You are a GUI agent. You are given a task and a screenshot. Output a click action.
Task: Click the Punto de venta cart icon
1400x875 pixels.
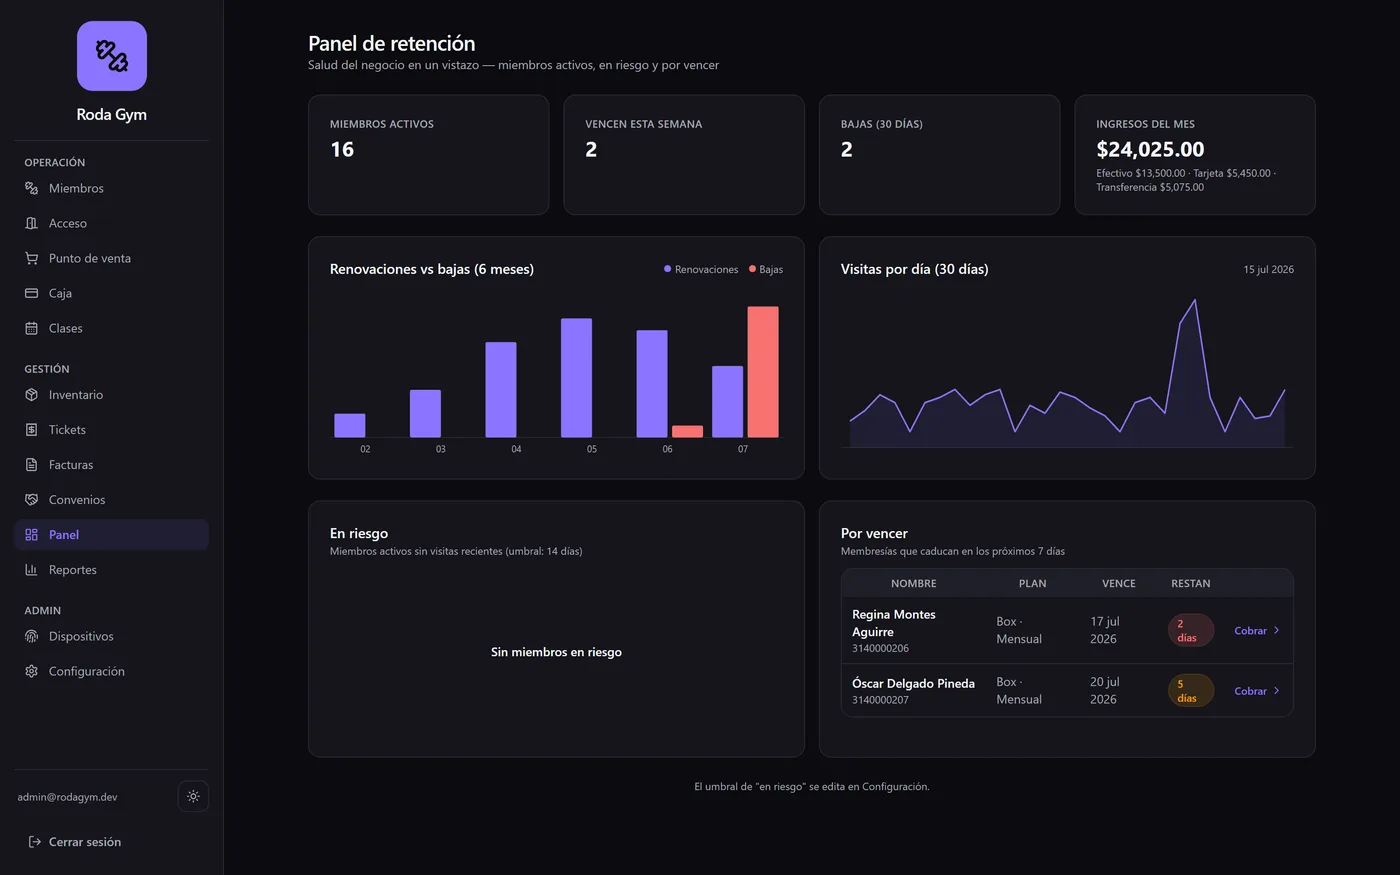(x=31, y=258)
